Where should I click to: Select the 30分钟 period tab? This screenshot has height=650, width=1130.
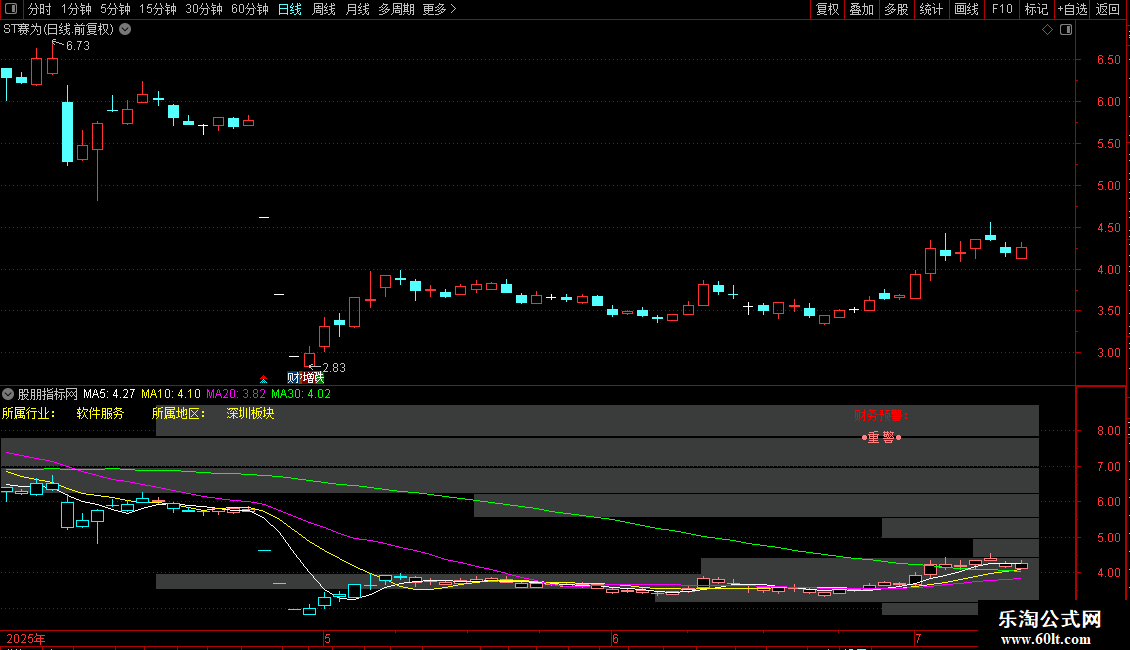(203, 9)
